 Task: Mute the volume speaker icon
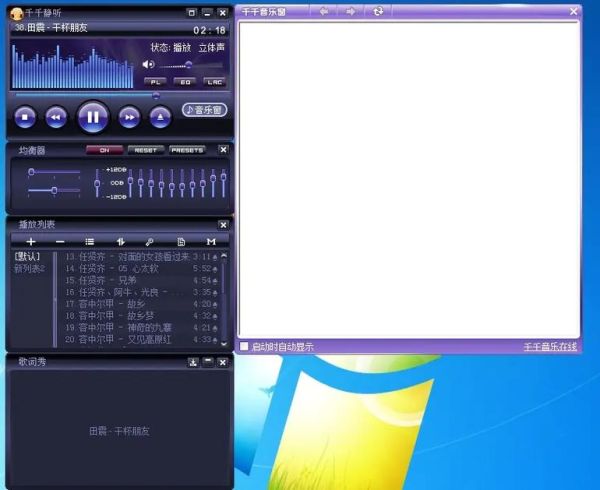(x=149, y=64)
